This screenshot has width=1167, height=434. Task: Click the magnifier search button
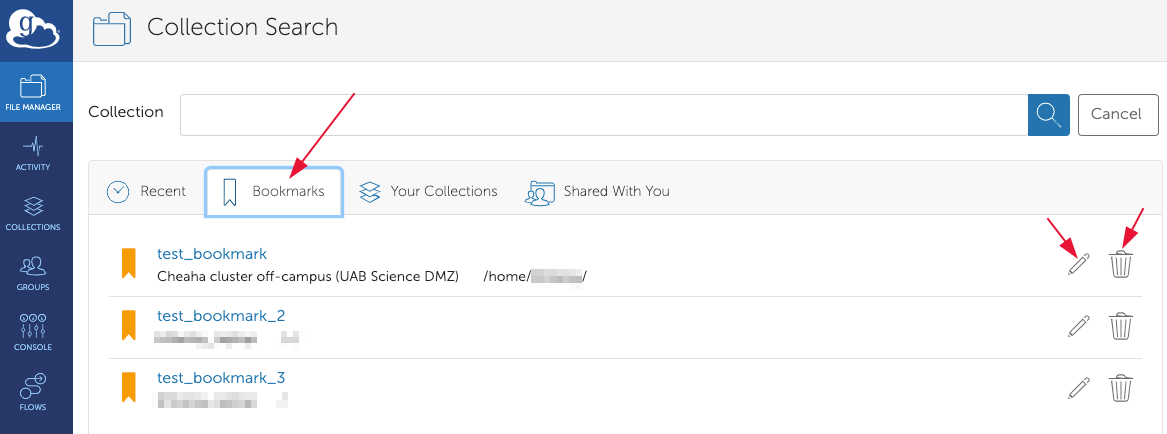[x=1049, y=115]
